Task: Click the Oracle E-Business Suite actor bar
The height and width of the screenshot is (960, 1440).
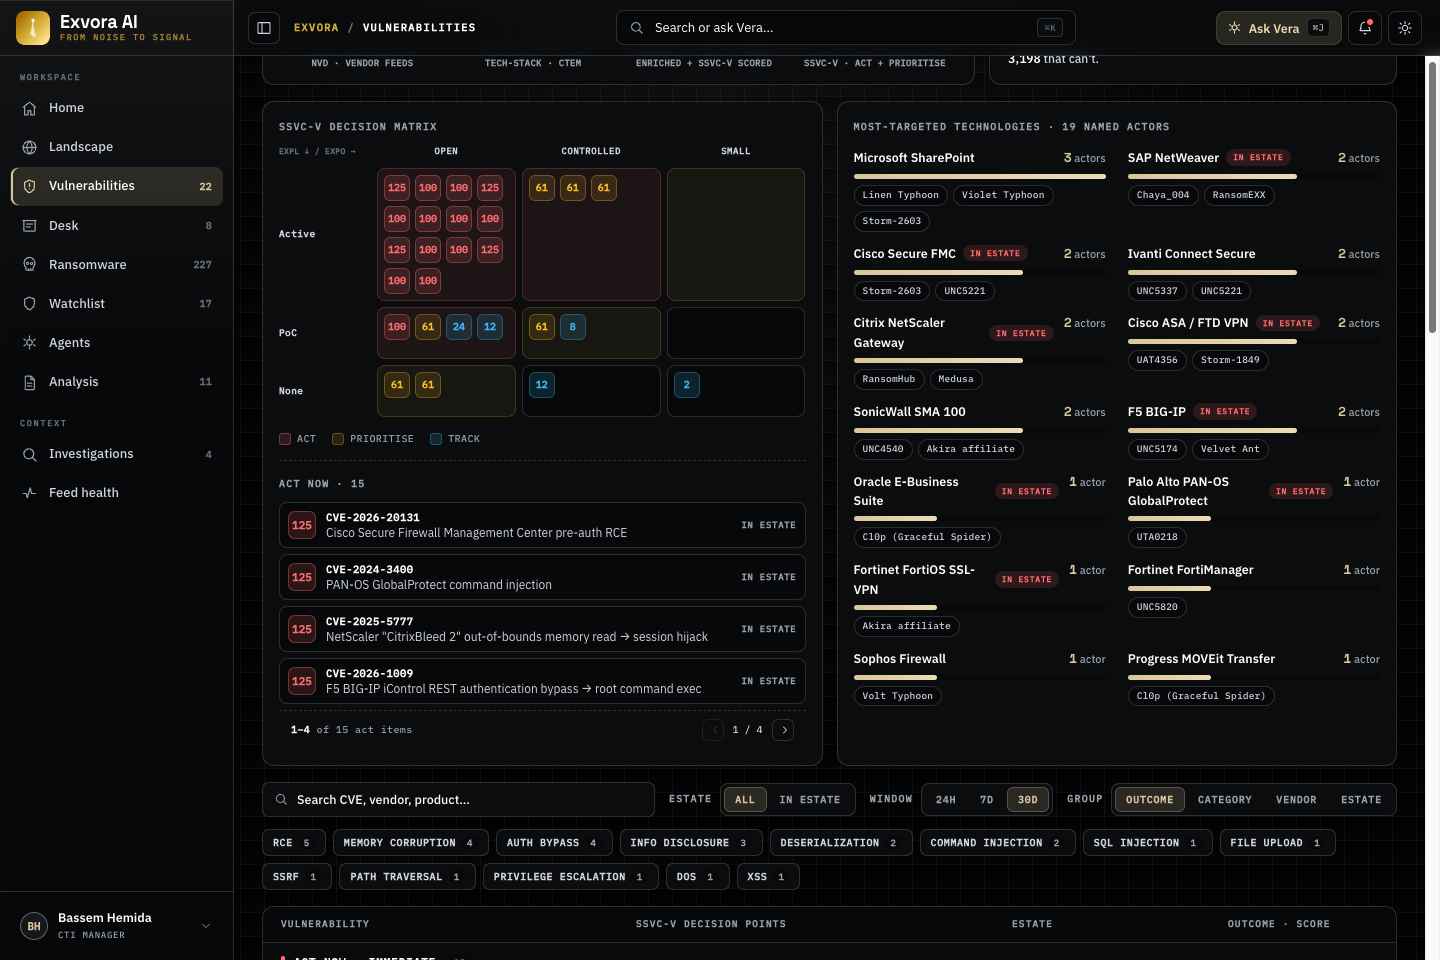Action: point(980,519)
